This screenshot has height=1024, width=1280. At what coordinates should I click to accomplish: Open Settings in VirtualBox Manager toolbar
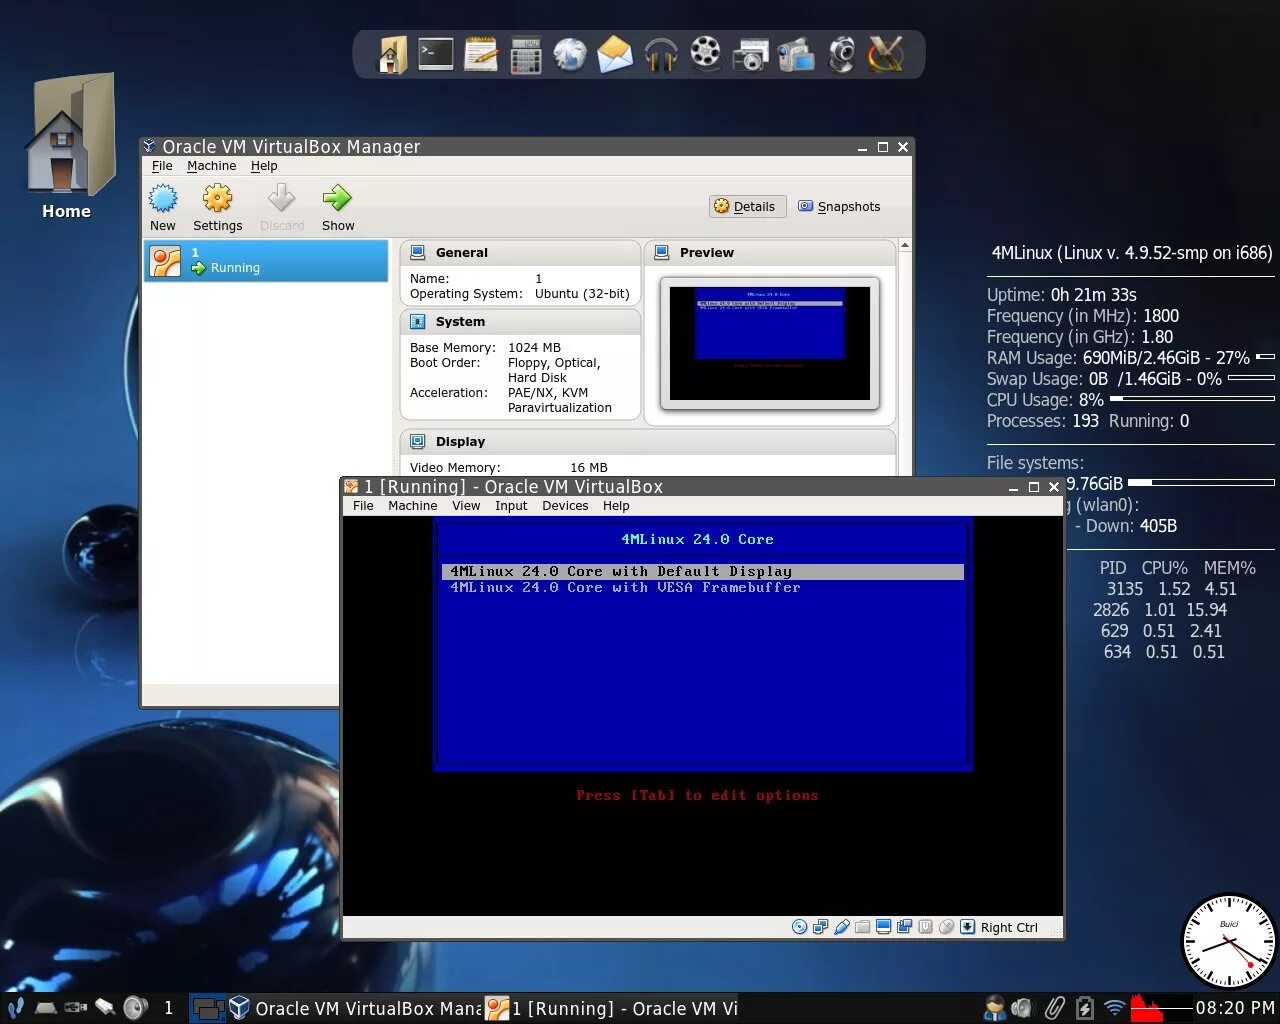pyautogui.click(x=217, y=207)
